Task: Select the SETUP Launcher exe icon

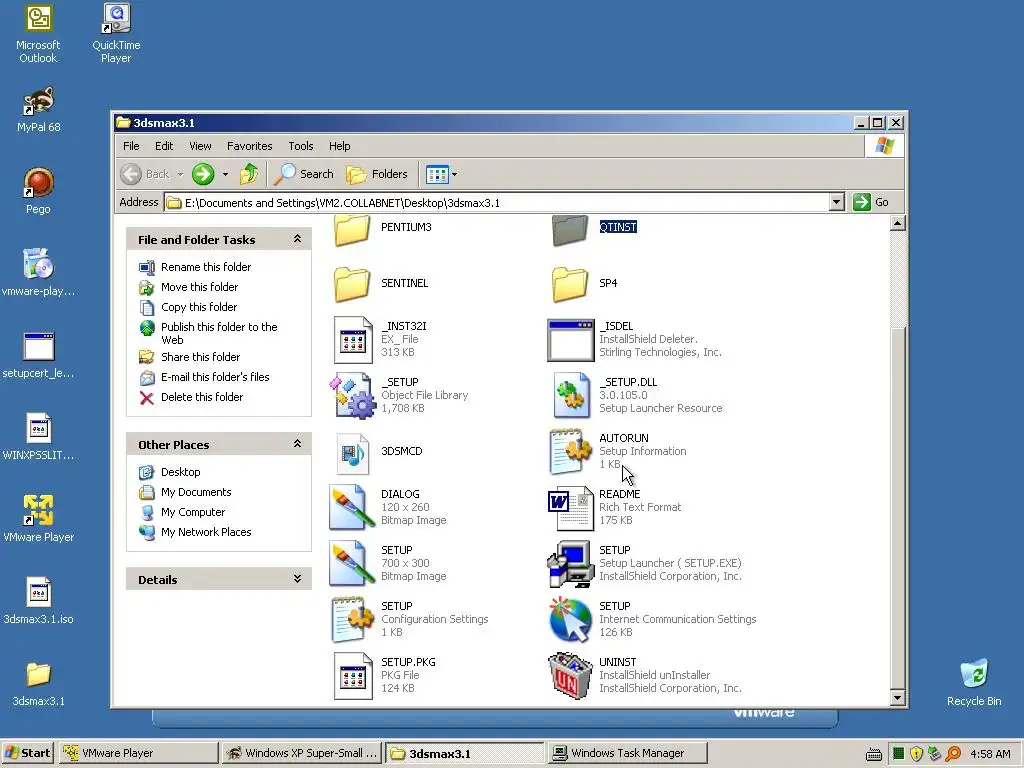Action: click(571, 564)
